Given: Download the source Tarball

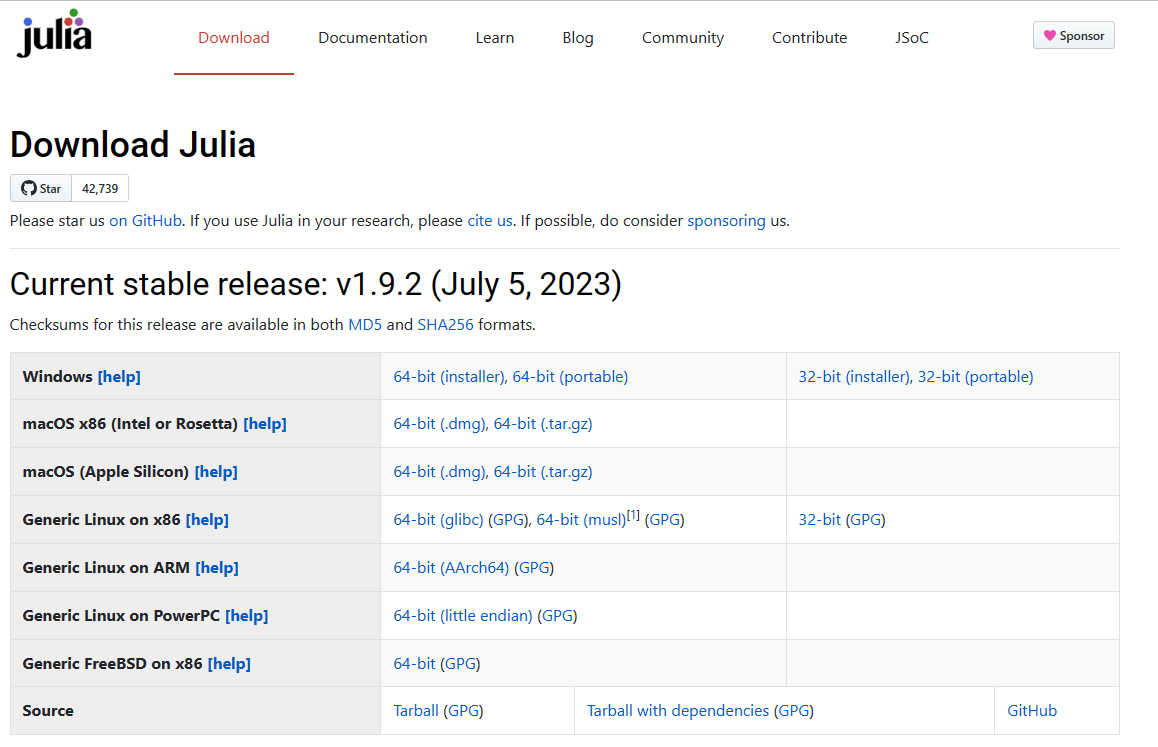Looking at the screenshot, I should 416,711.
